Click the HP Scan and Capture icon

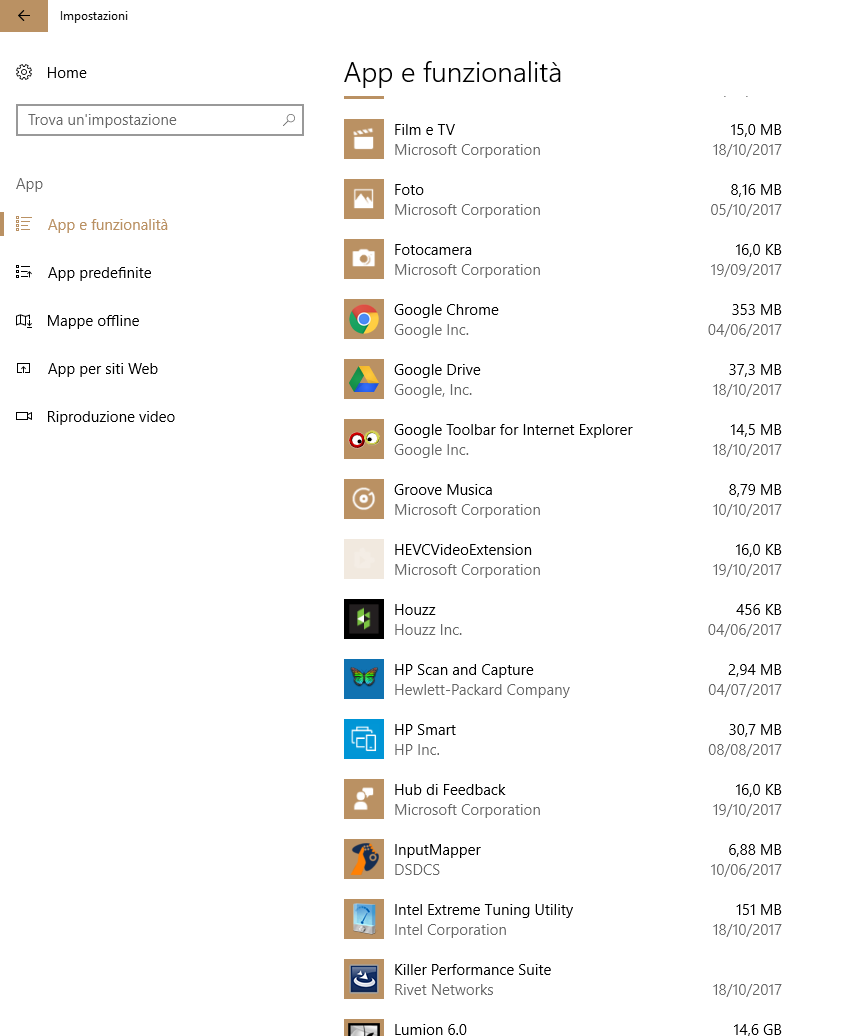tap(364, 679)
